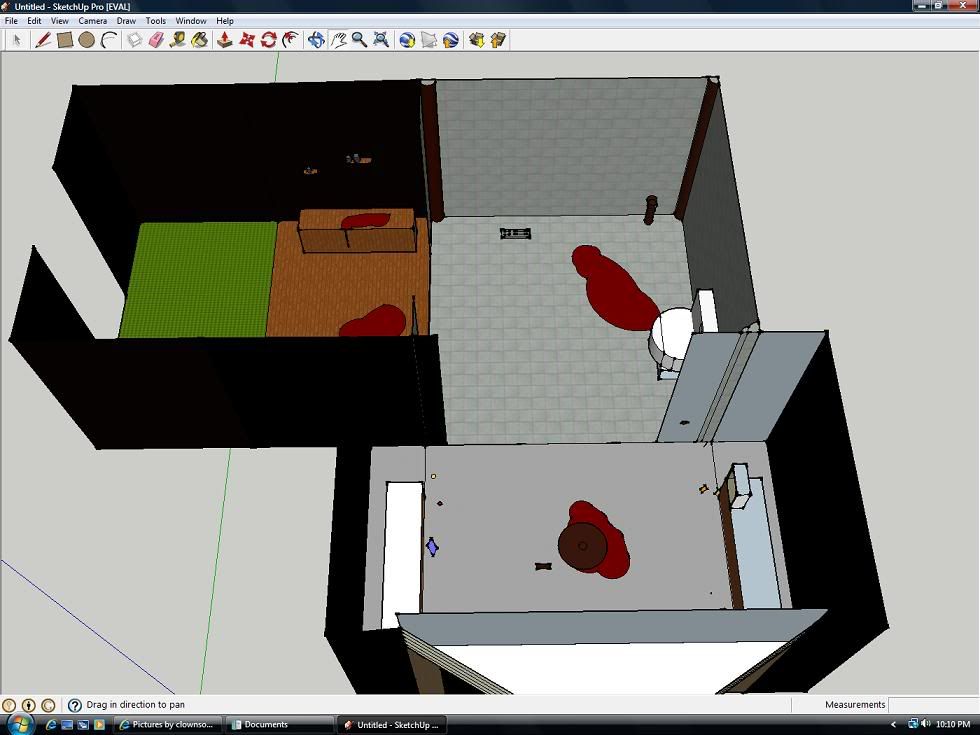
Task: Open the Window menu
Action: (x=191, y=21)
